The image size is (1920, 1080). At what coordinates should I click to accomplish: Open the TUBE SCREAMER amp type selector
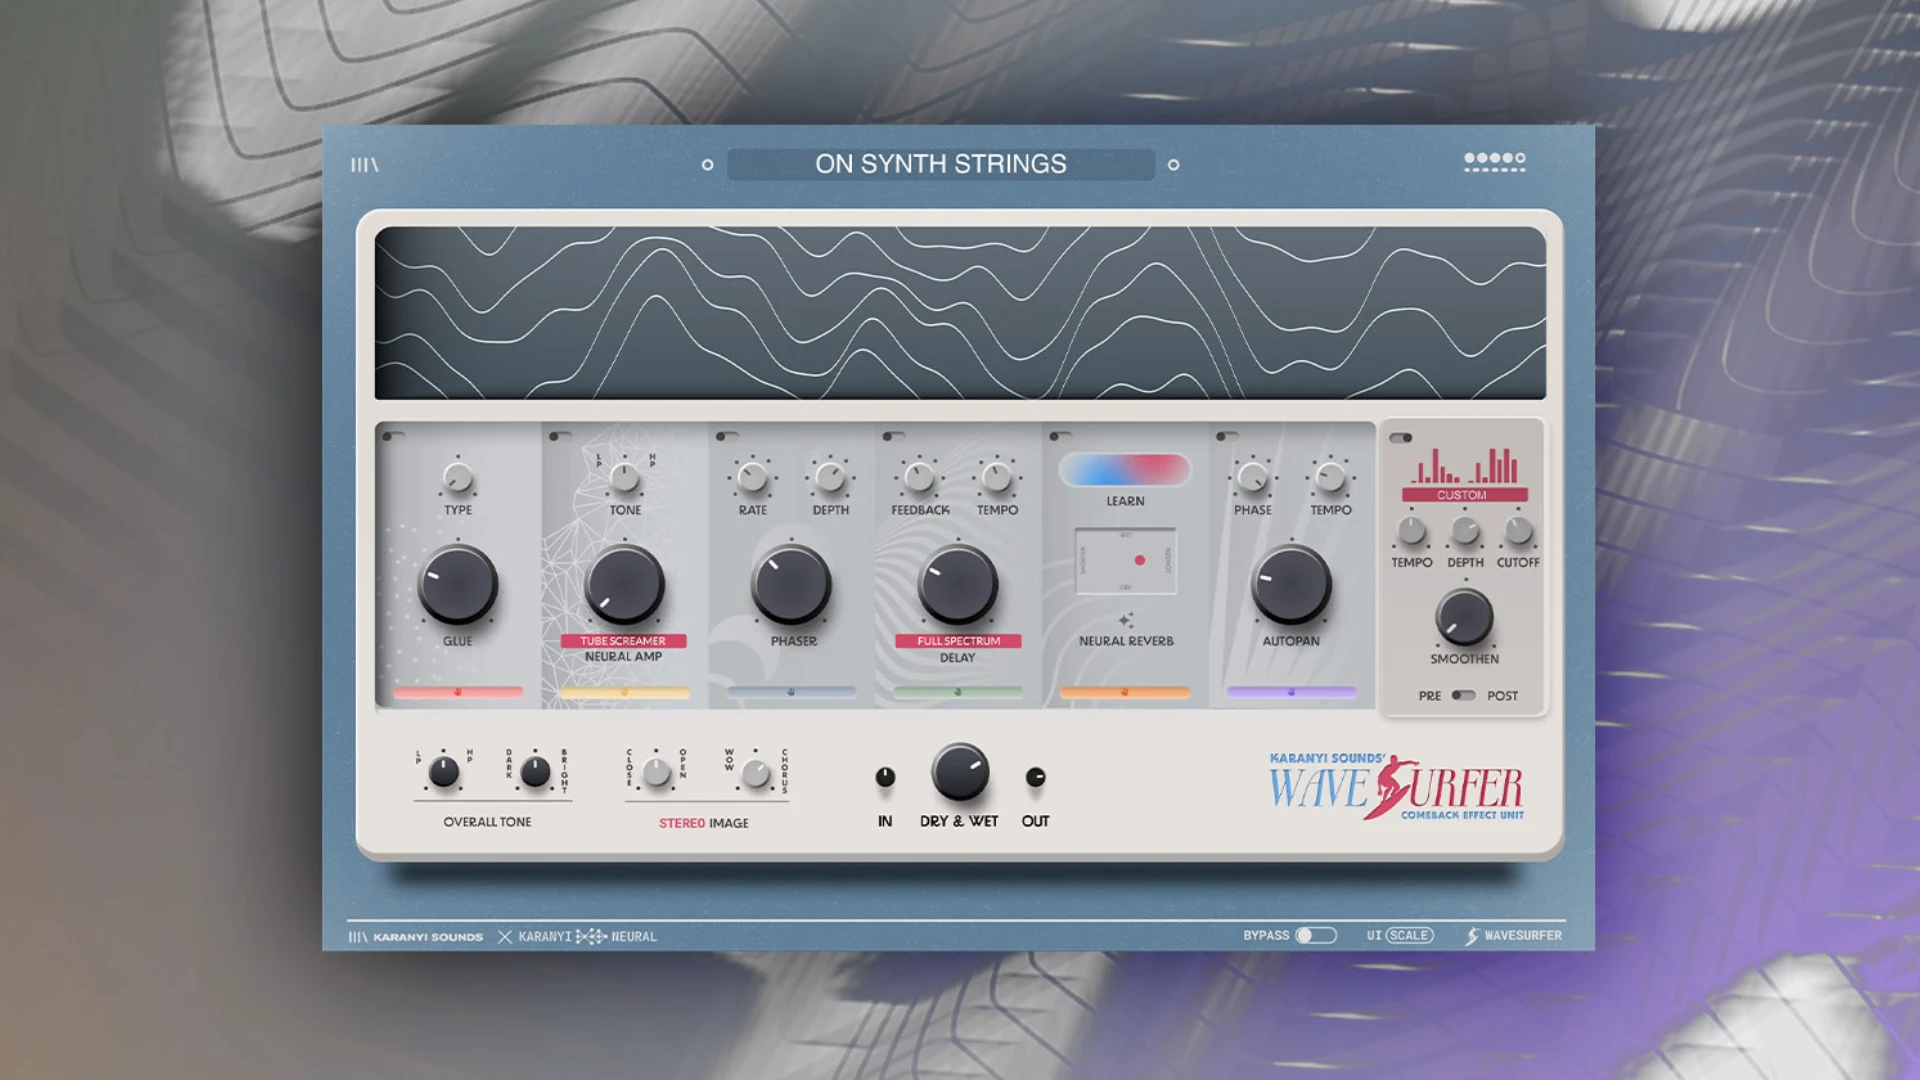pyautogui.click(x=623, y=641)
